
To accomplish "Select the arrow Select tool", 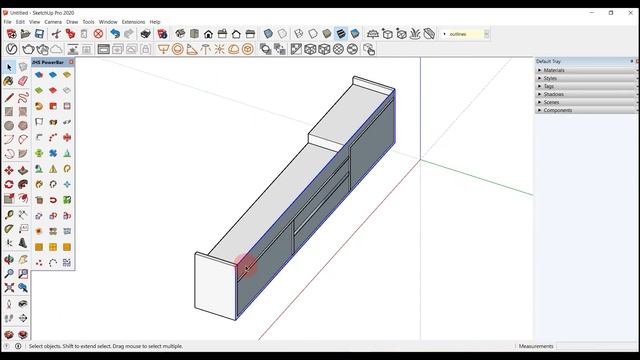I will (9, 67).
